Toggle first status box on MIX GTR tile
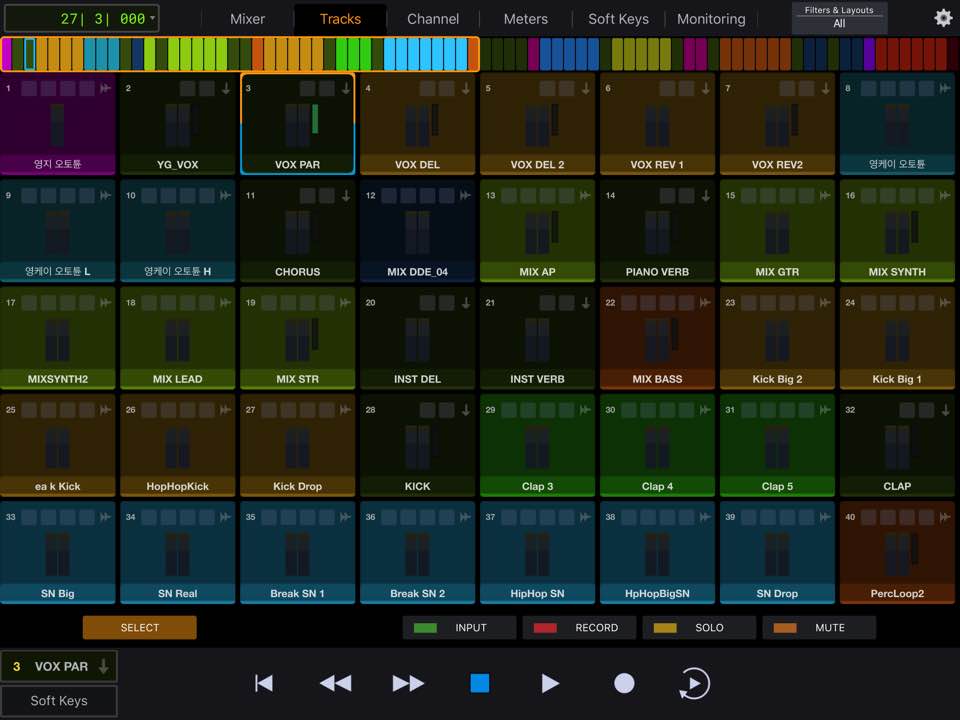This screenshot has height=720, width=960. tap(749, 195)
